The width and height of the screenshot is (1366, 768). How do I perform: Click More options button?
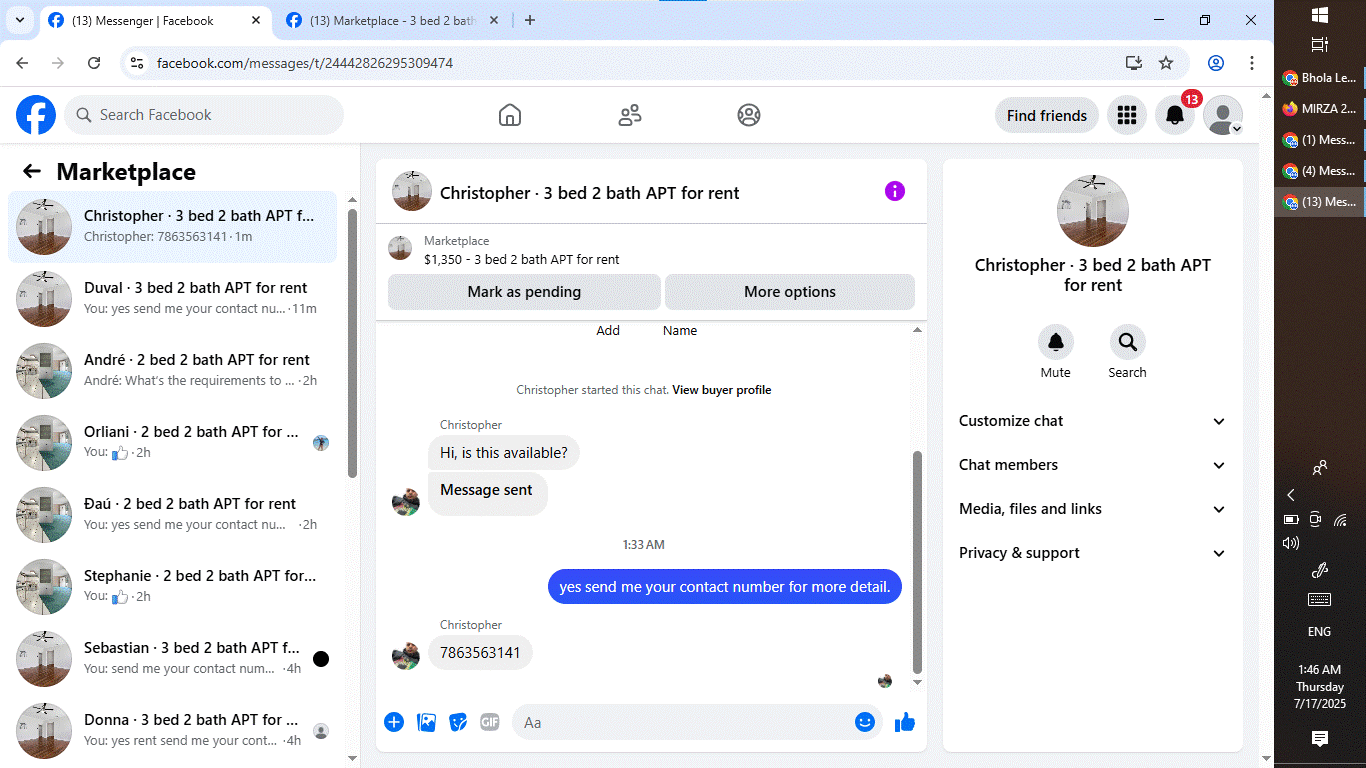(790, 292)
